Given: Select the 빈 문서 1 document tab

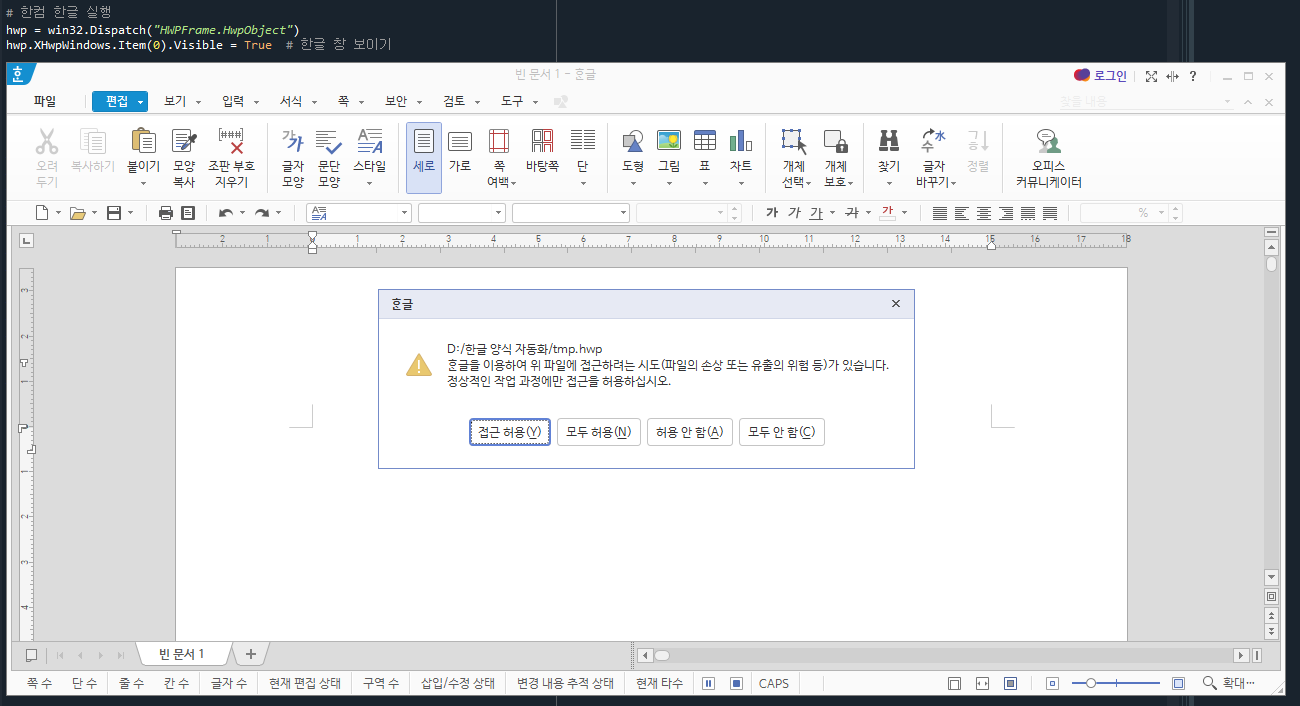Looking at the screenshot, I should pos(182,654).
